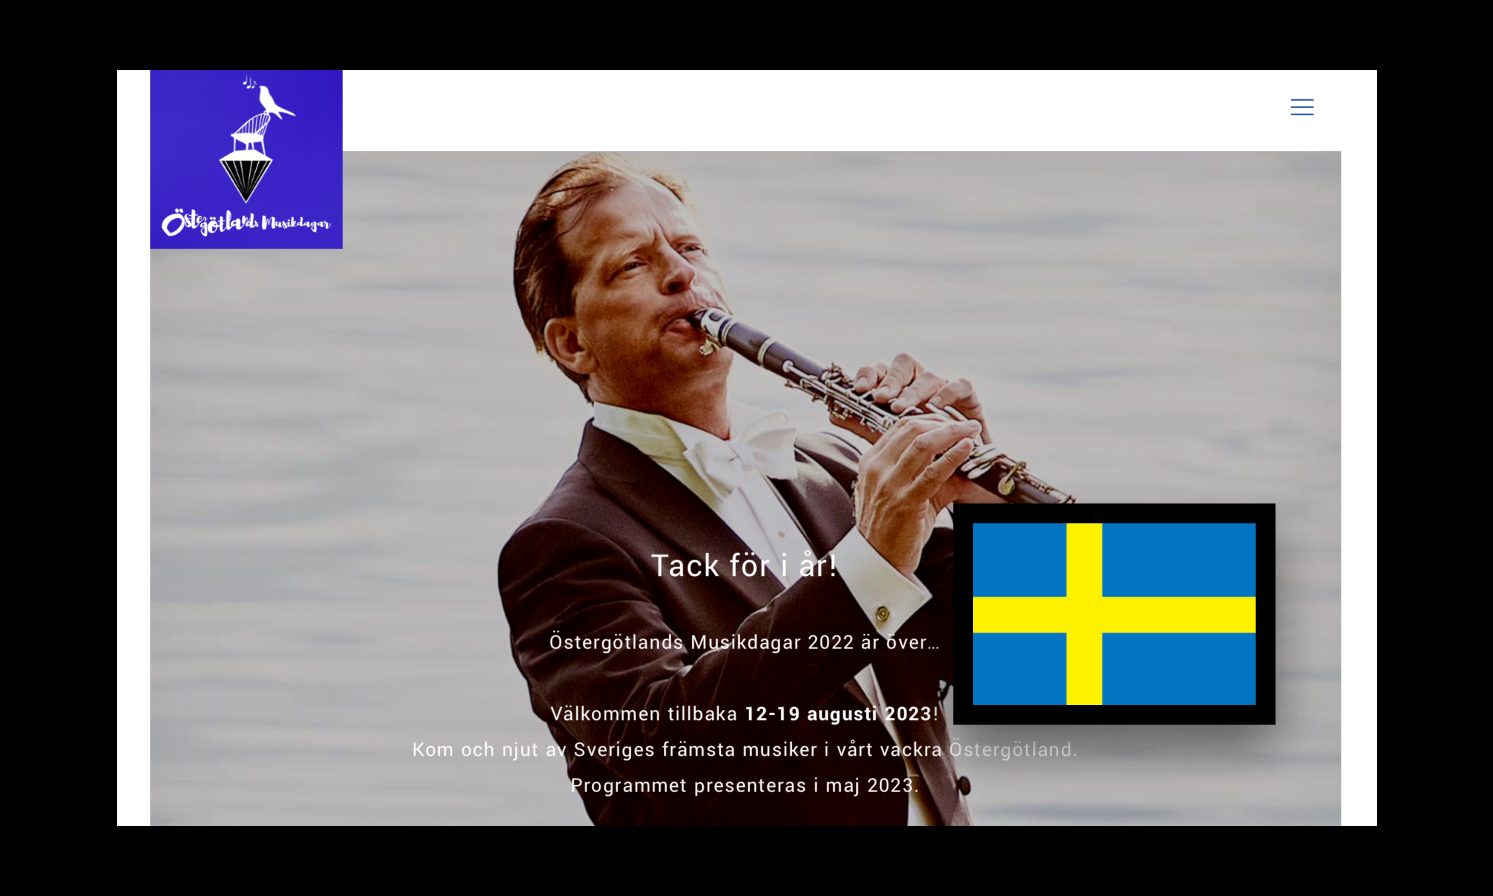
Task: Click the bold '12-19 augusti 2023' date
Action: point(838,714)
